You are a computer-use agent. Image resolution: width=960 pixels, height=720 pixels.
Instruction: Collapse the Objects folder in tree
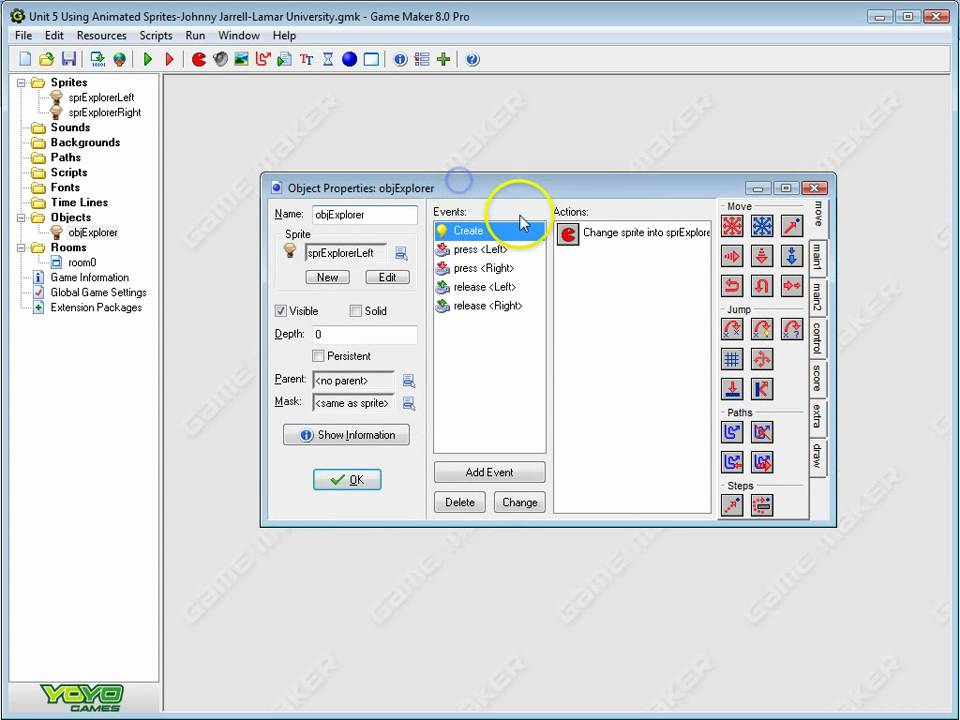[x=21, y=217]
